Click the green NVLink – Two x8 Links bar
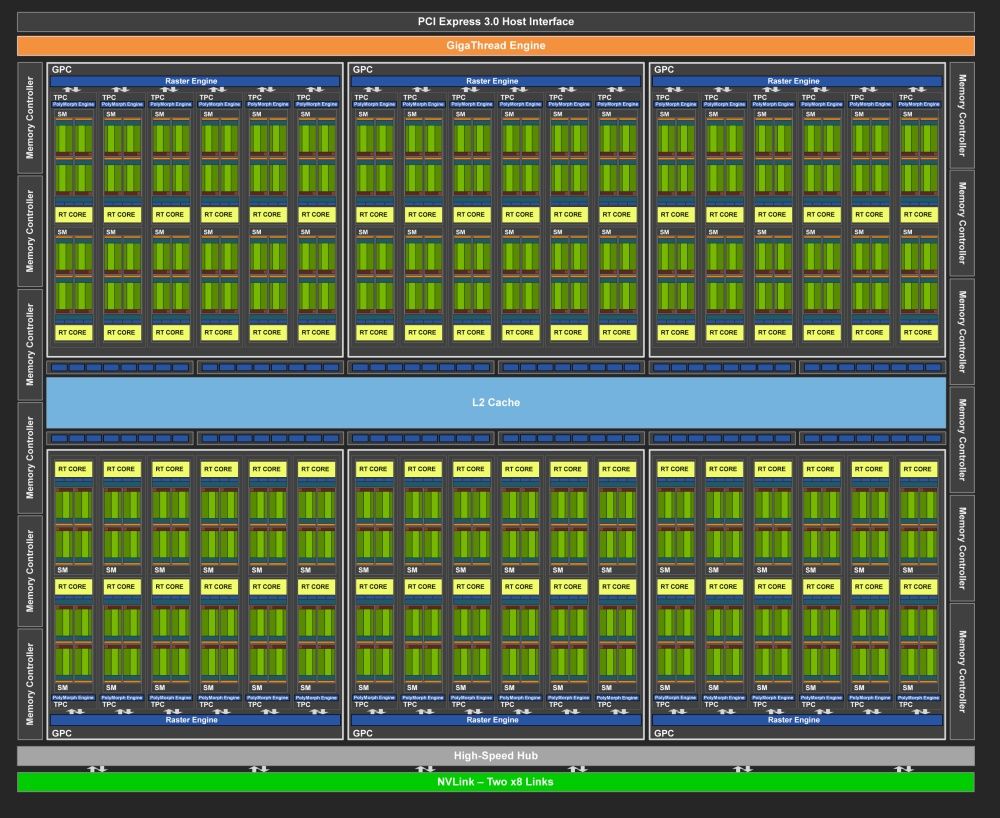1000x818 pixels. [496, 782]
